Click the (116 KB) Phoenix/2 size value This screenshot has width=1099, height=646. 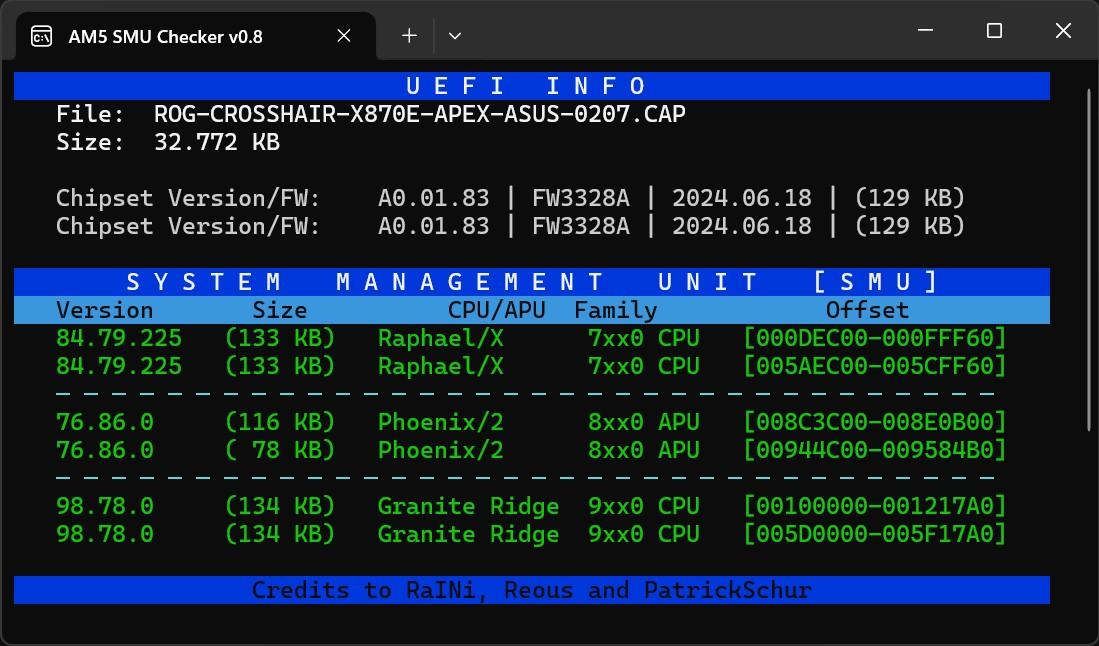coord(280,422)
